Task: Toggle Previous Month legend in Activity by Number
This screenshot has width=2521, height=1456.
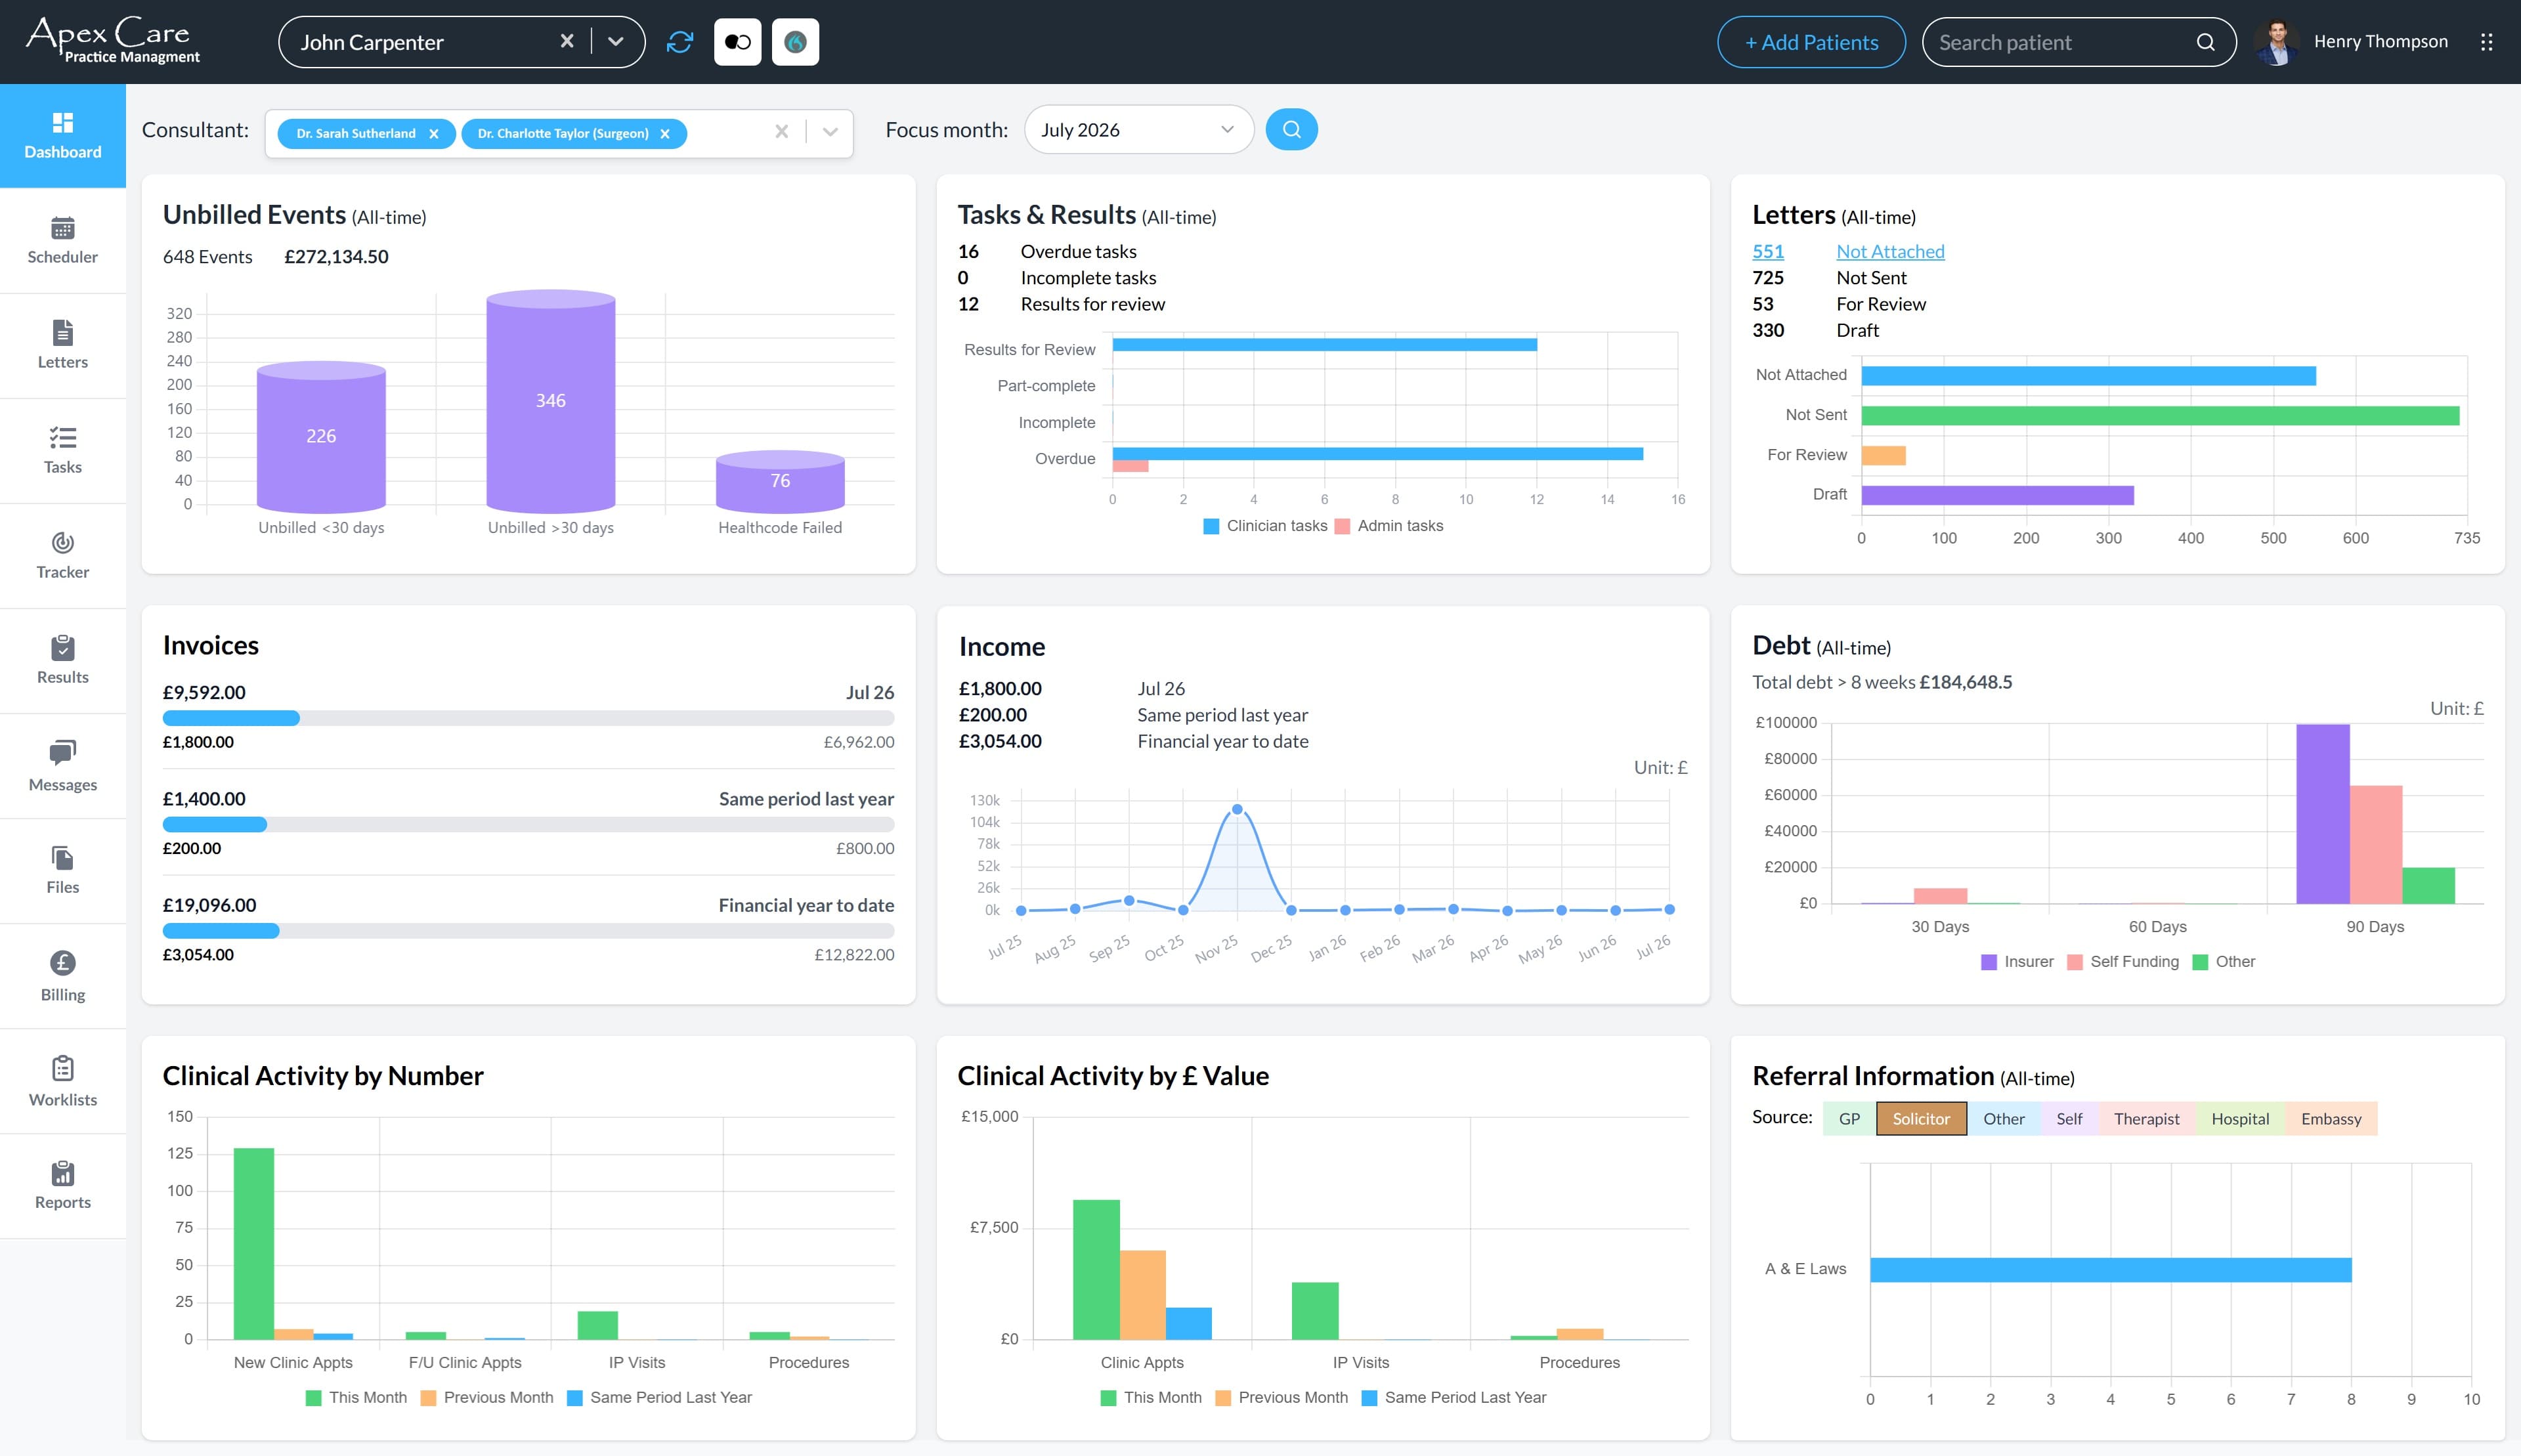Action: pyautogui.click(x=487, y=1398)
